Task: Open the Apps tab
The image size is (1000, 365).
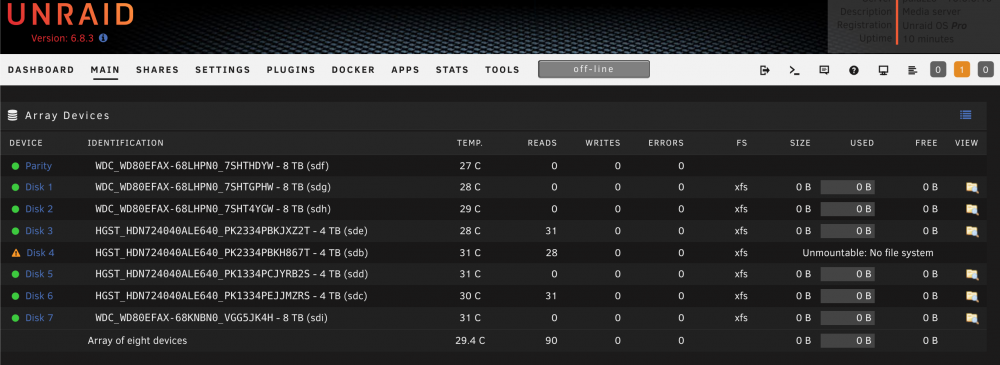Action: (406, 70)
